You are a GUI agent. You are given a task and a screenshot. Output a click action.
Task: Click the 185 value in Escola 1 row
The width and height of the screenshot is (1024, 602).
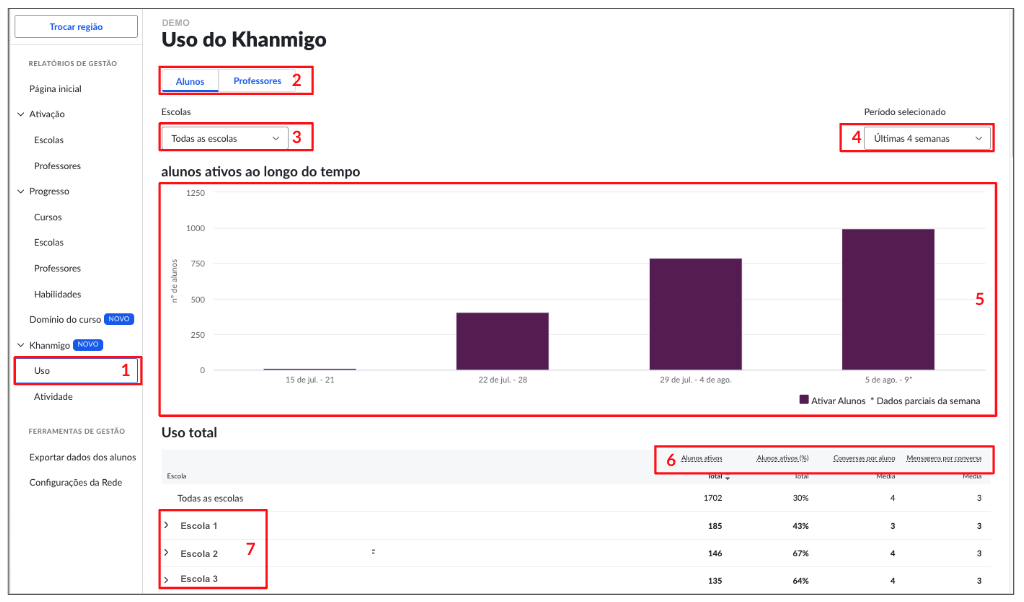tap(715, 526)
